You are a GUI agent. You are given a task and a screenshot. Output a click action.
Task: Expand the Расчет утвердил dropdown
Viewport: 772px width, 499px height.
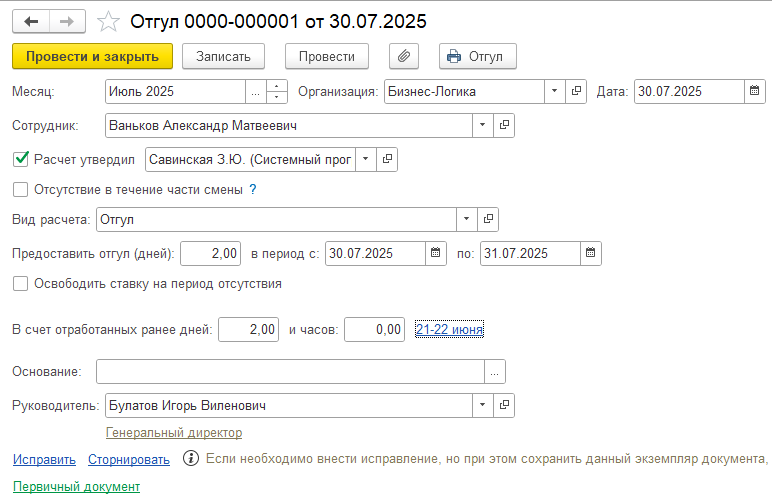coord(366,159)
